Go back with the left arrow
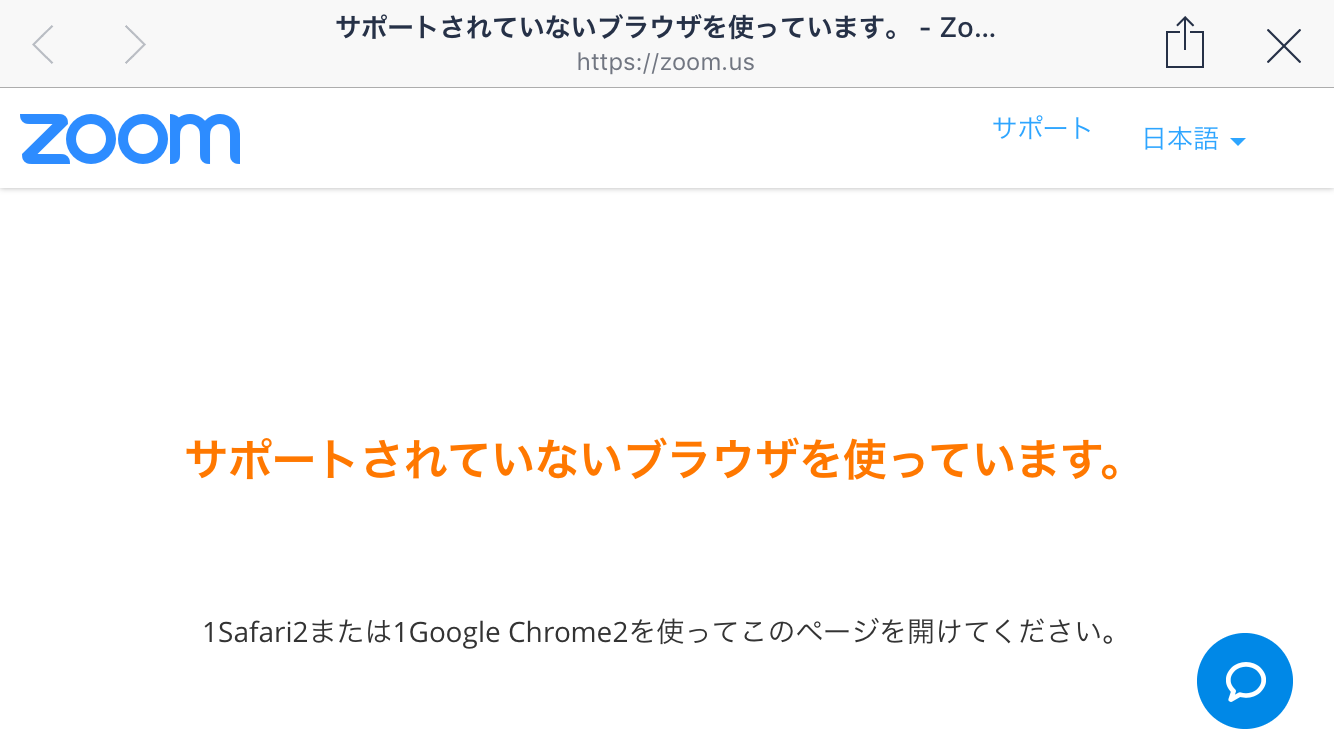Screen dimensions: 1334x750 (43, 45)
